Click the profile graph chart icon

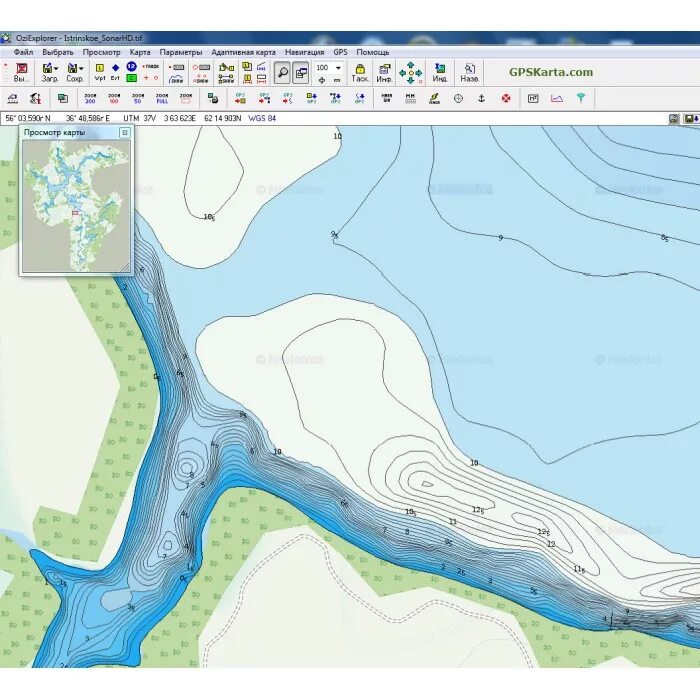[x=557, y=98]
